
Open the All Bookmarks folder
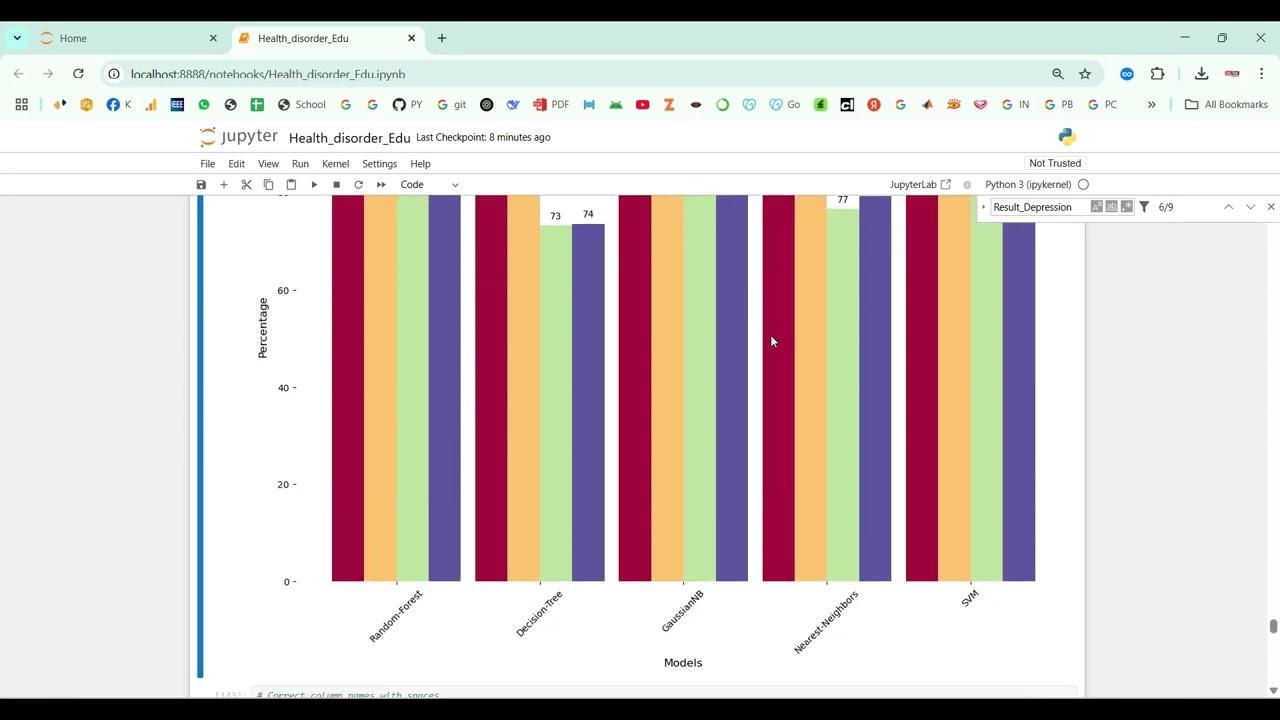click(1226, 104)
